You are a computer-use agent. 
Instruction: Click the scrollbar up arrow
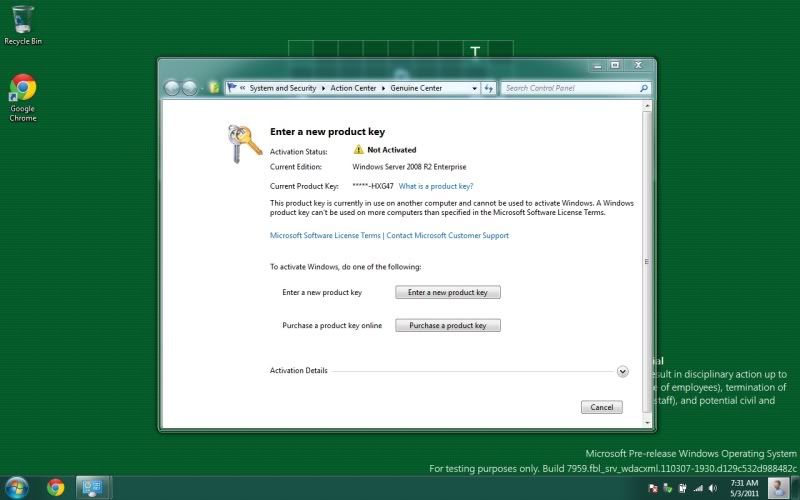click(647, 106)
